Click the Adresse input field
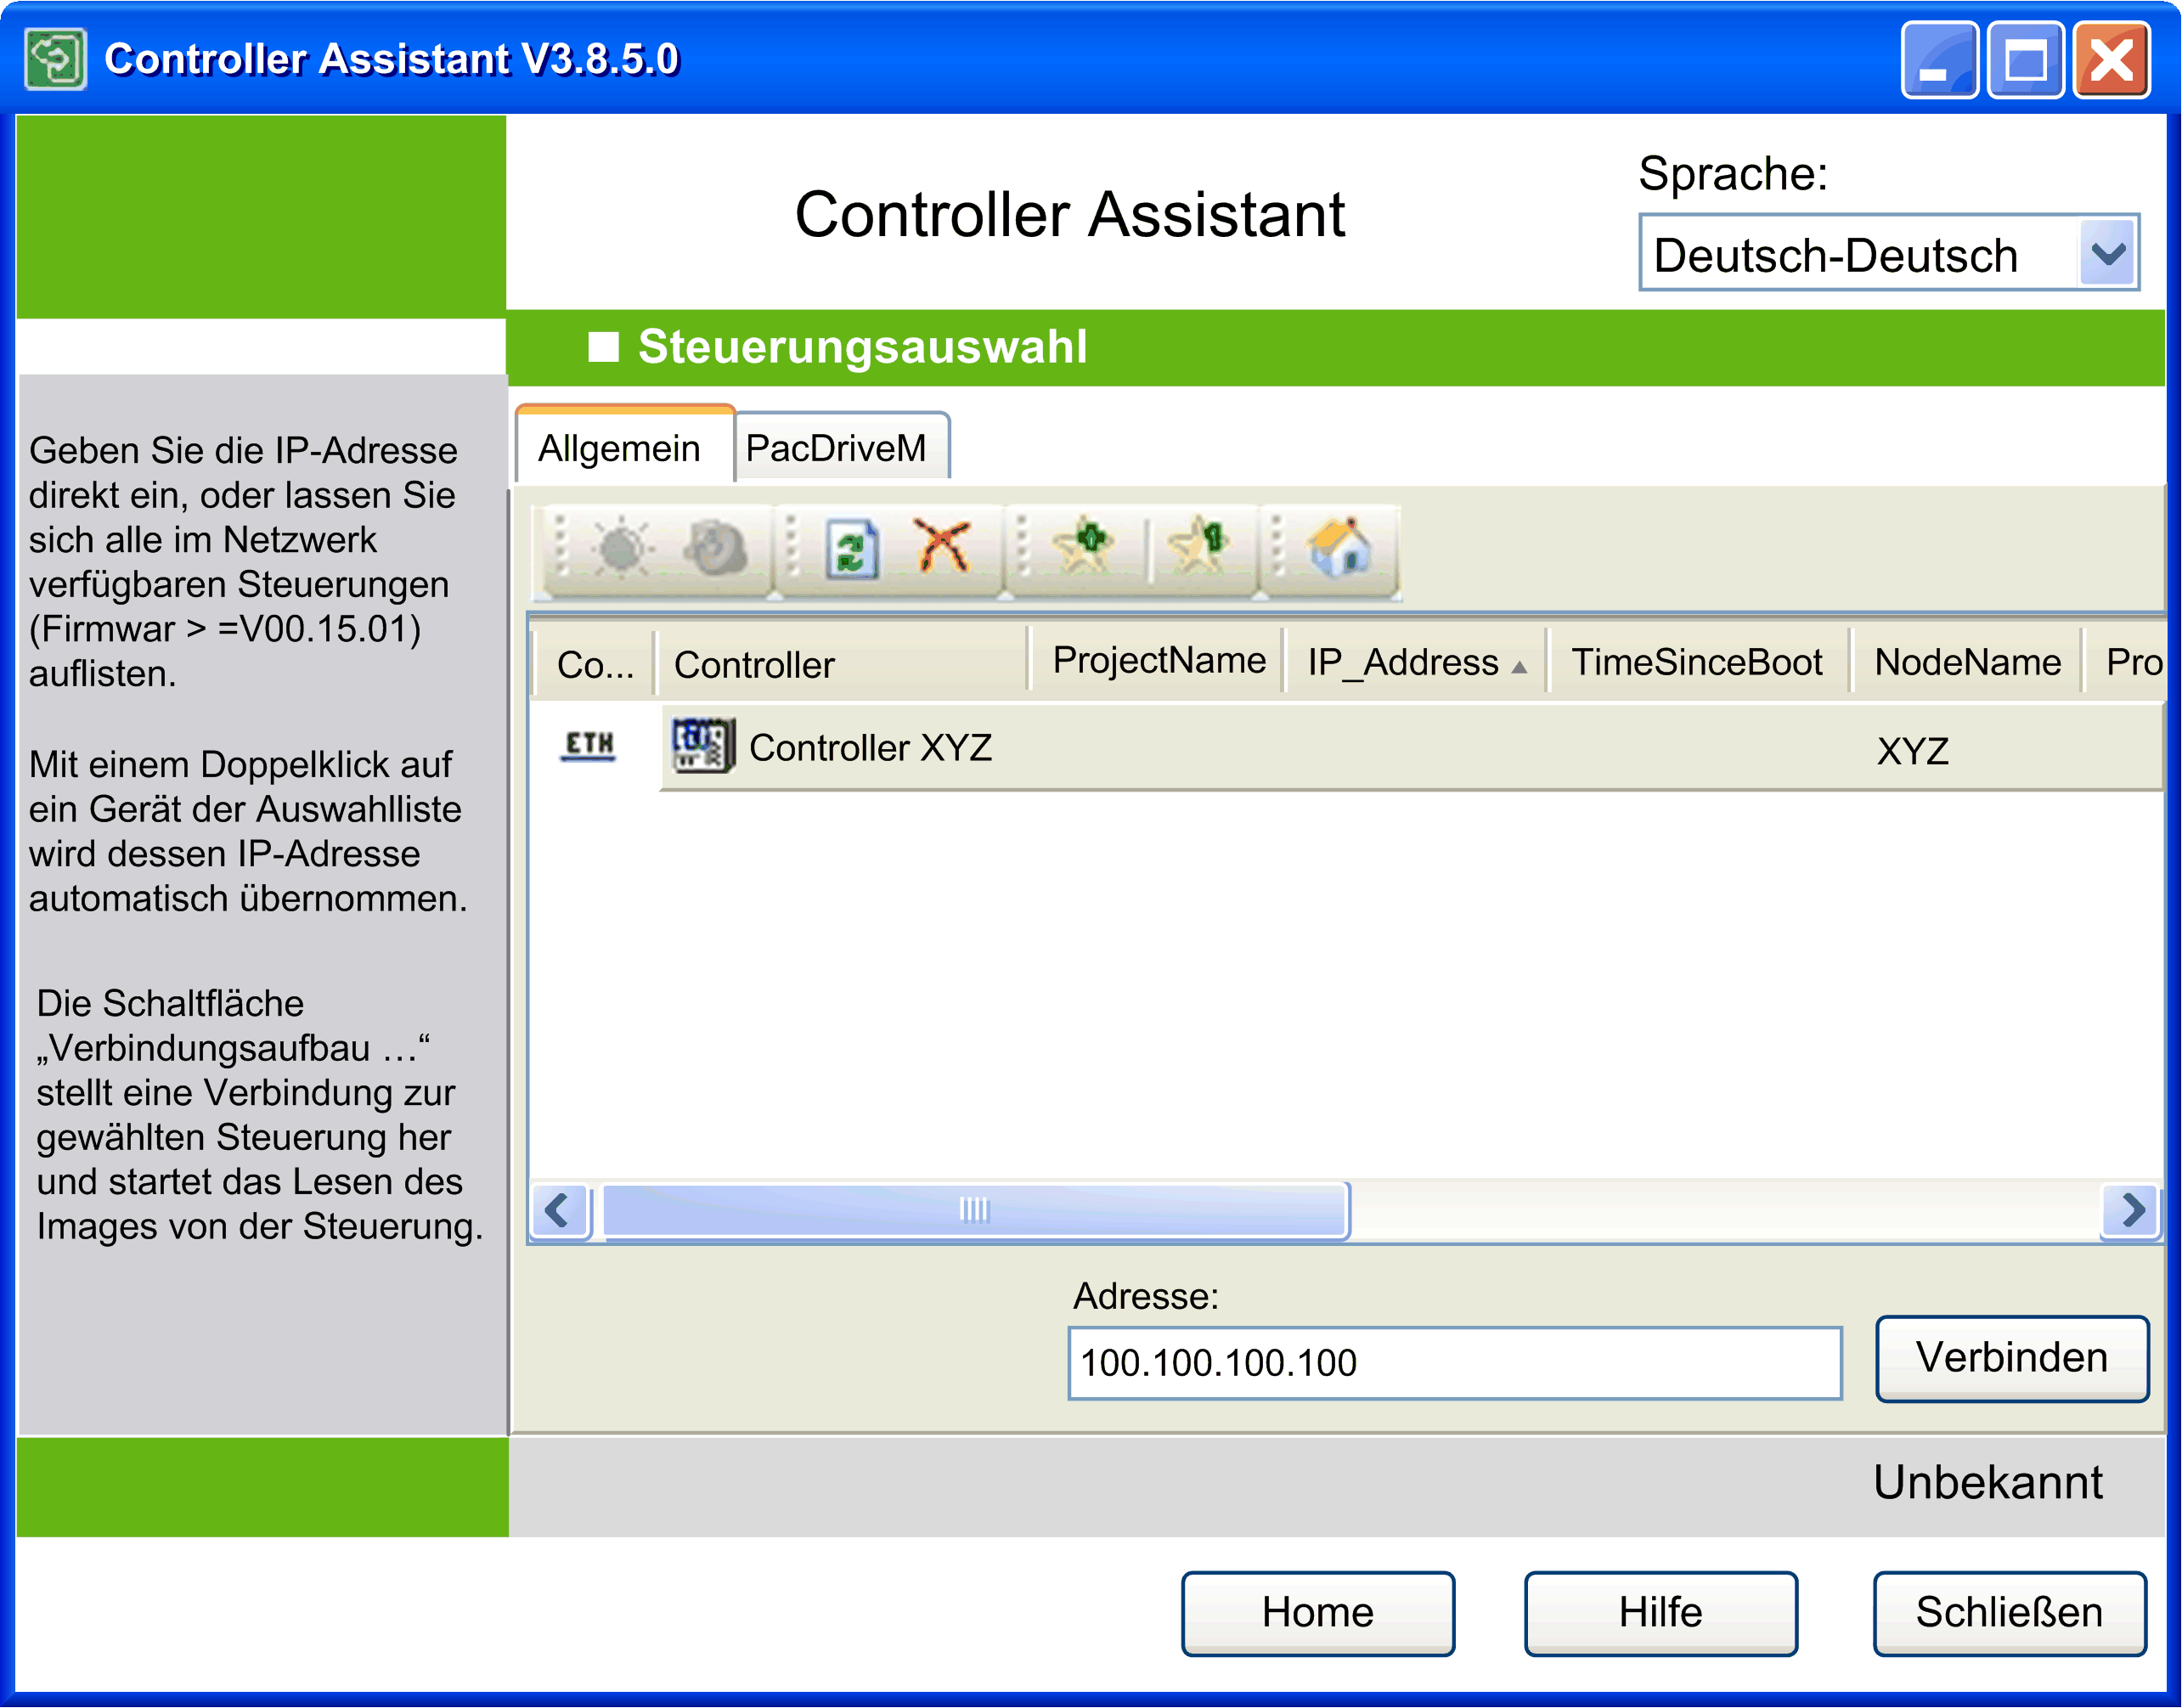The width and height of the screenshot is (2182, 1708). (x=1454, y=1362)
